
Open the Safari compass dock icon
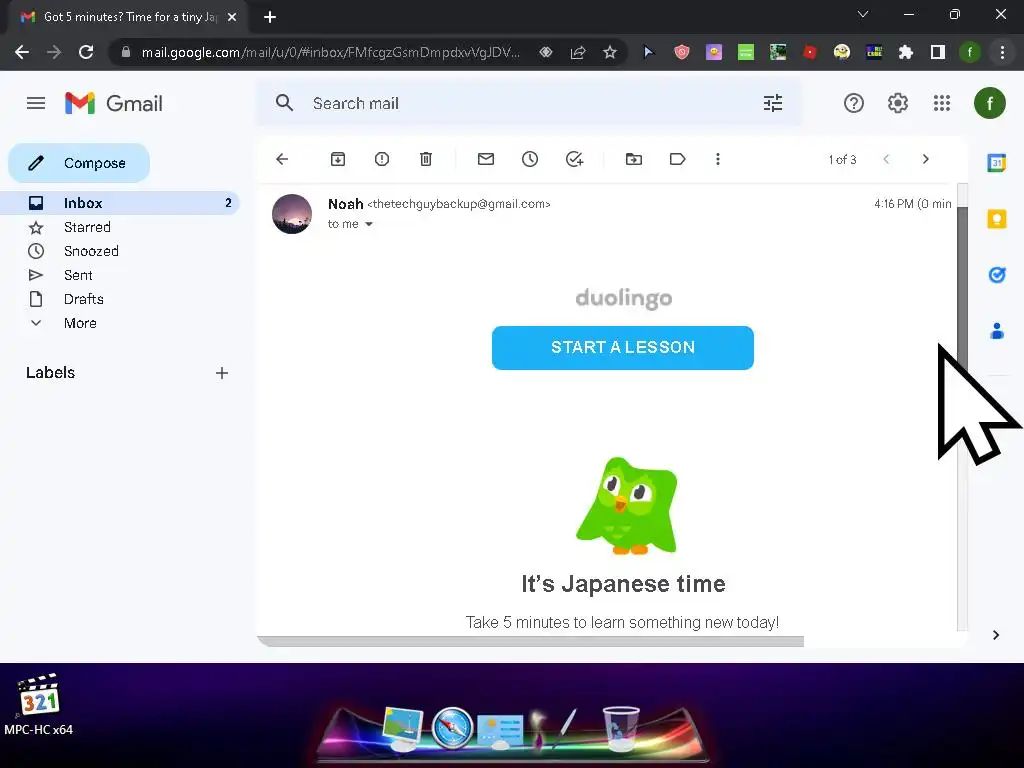point(452,728)
